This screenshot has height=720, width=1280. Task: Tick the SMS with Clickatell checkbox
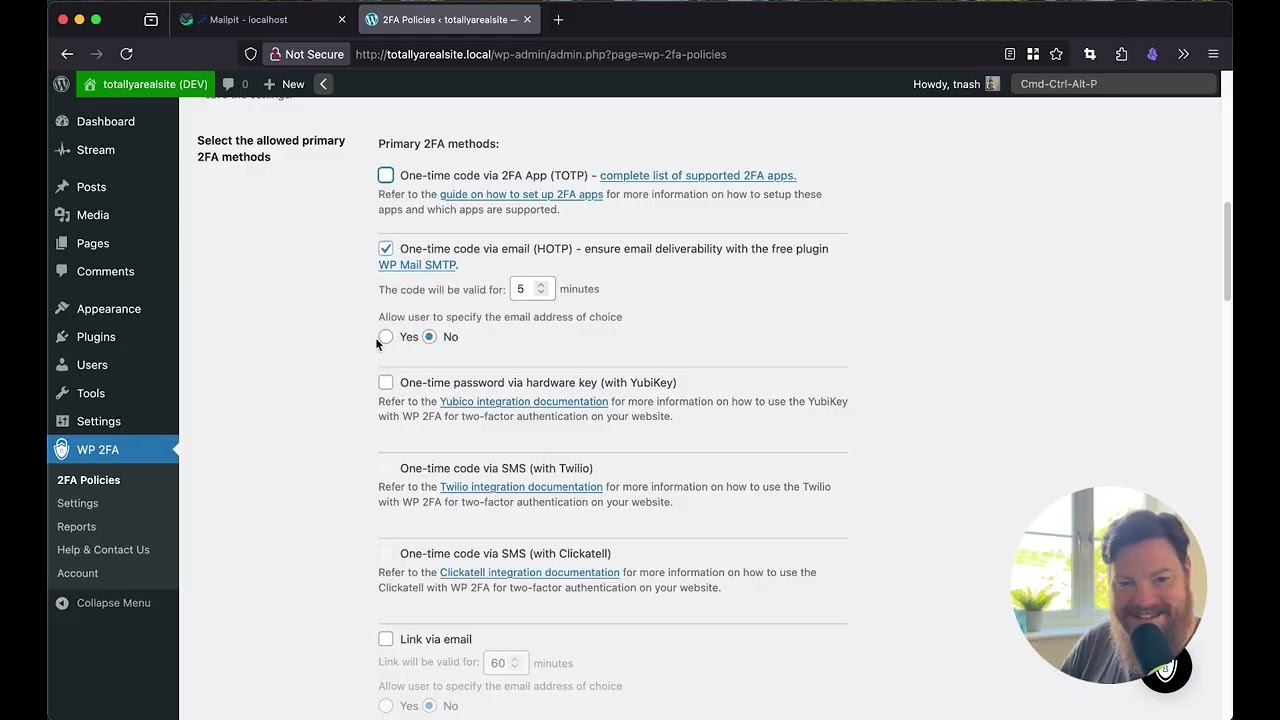(386, 553)
